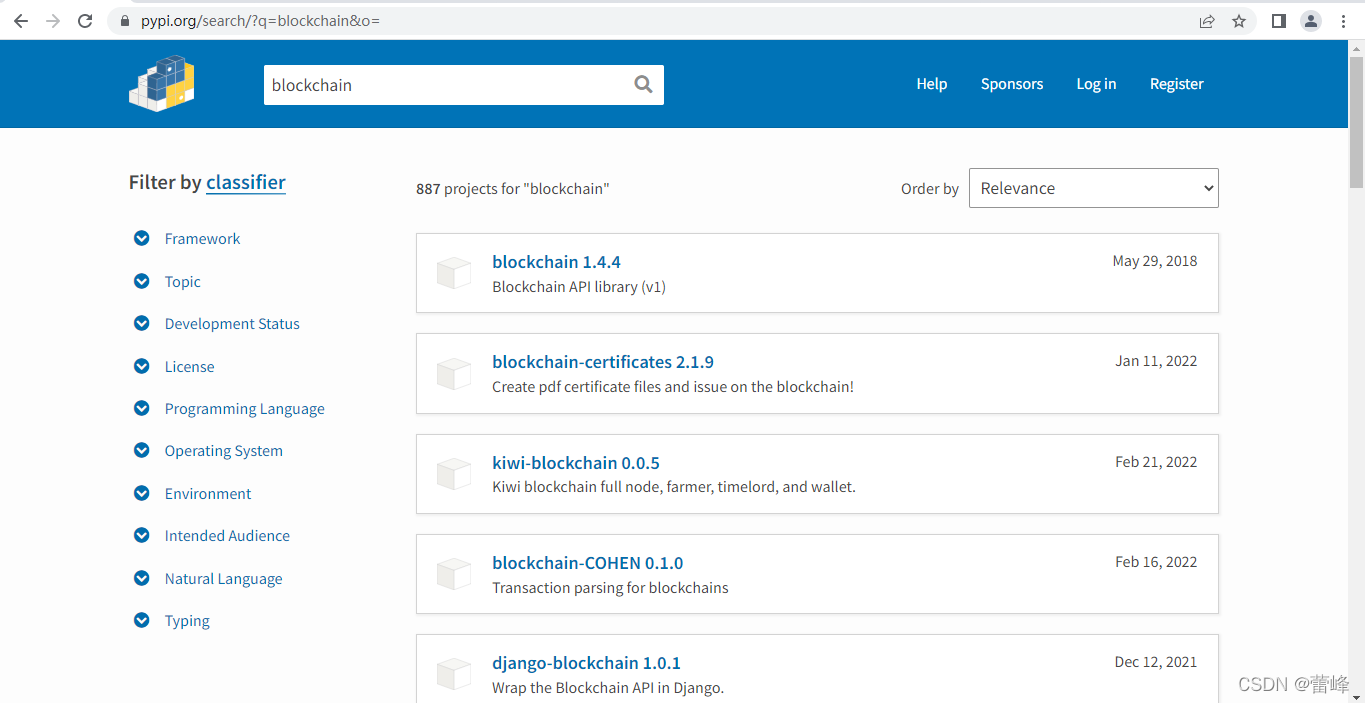The height and width of the screenshot is (703, 1365).
Task: Share this page icon
Action: [x=1207, y=21]
